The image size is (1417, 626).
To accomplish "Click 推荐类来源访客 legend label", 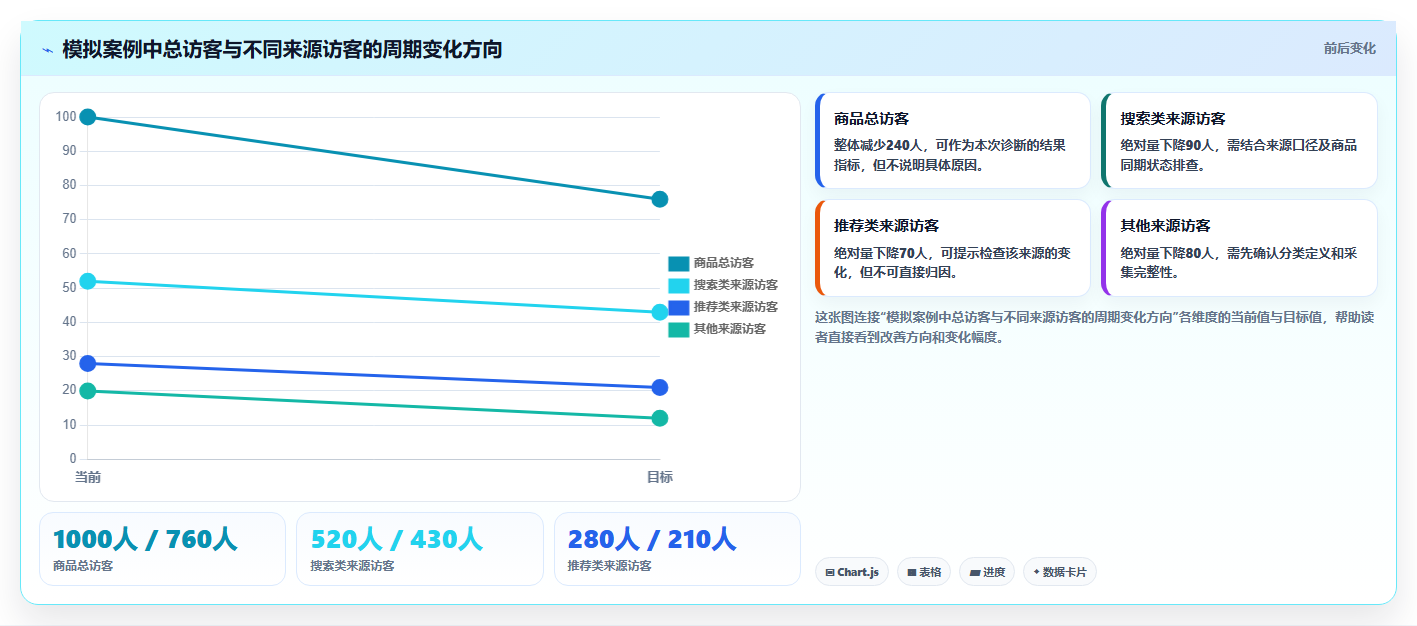I will coord(736,307).
